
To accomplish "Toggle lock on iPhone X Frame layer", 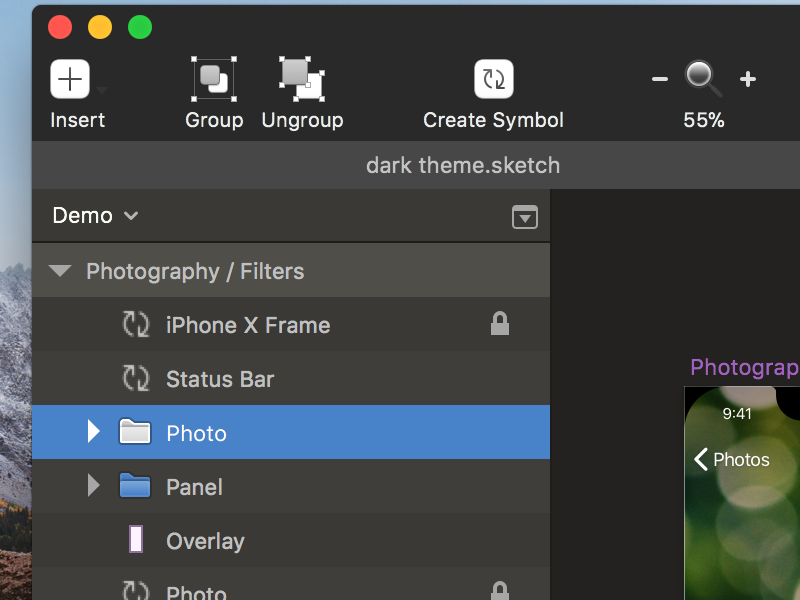I will (x=500, y=324).
